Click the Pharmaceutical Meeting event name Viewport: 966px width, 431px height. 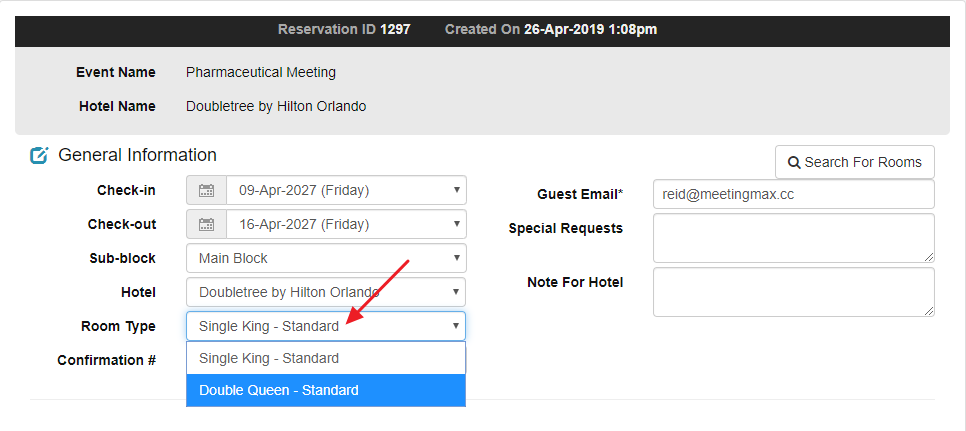pyautogui.click(x=261, y=72)
